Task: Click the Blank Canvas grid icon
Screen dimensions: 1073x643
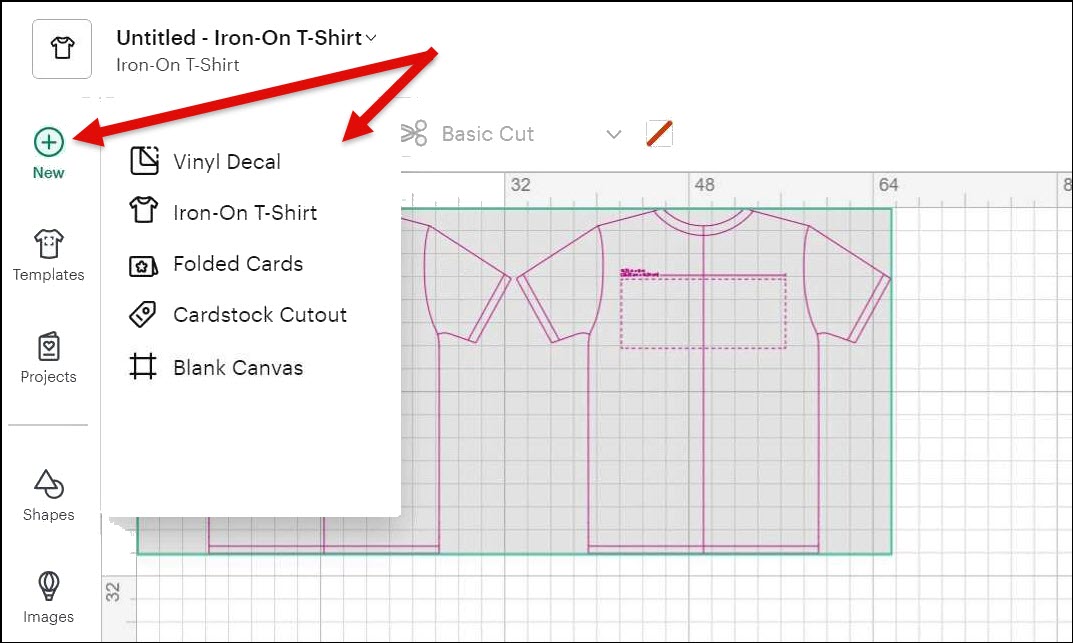Action: pos(144,367)
